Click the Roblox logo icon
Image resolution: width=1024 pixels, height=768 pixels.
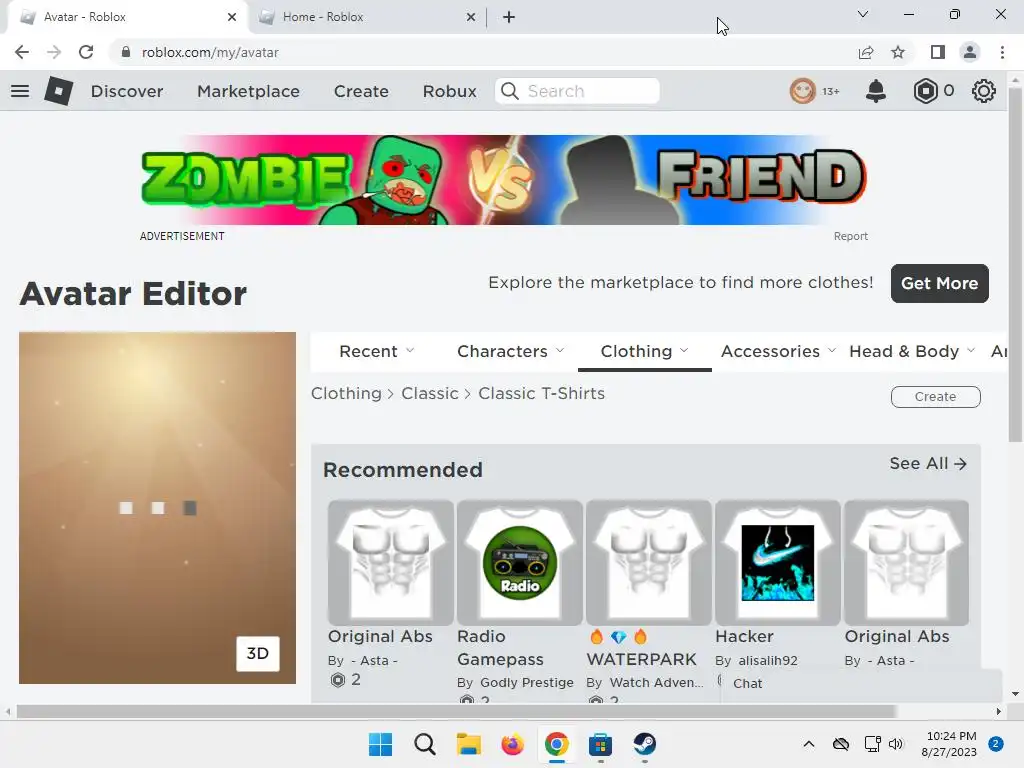click(x=59, y=91)
